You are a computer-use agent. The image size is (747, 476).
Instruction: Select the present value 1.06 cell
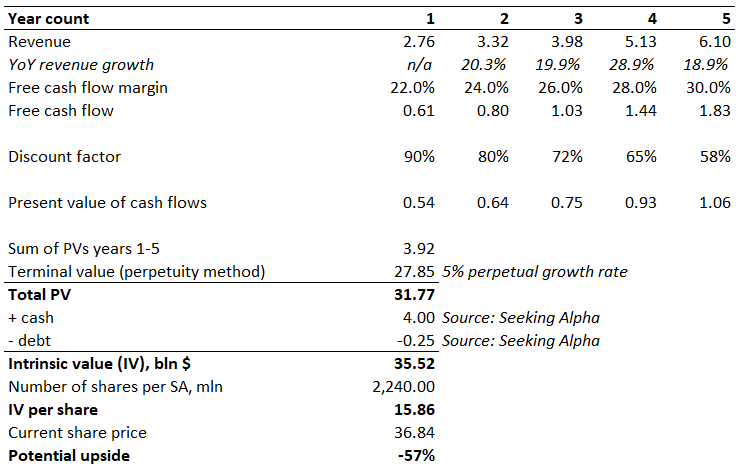click(713, 203)
